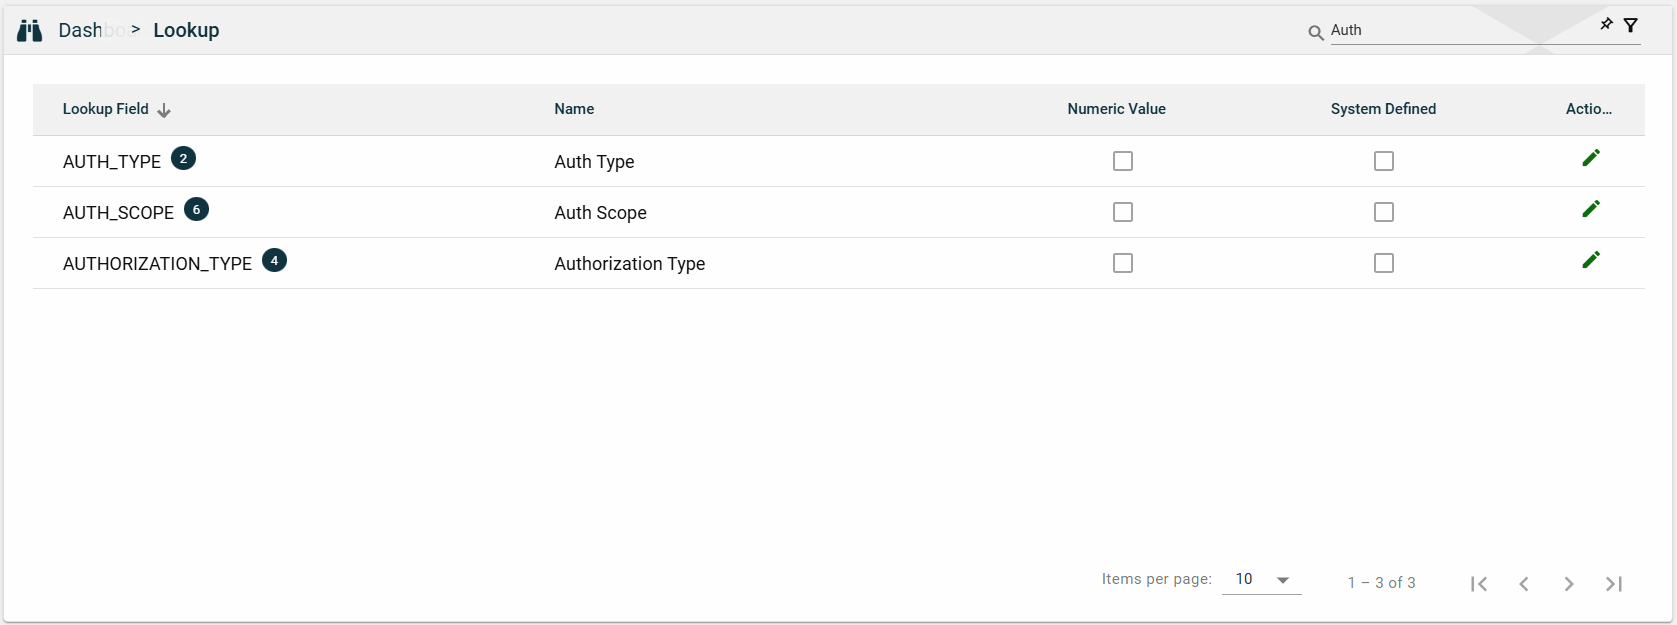This screenshot has width=1677, height=625.
Task: Toggle System Defined checkbox for Auth Scope
Action: coord(1383,212)
